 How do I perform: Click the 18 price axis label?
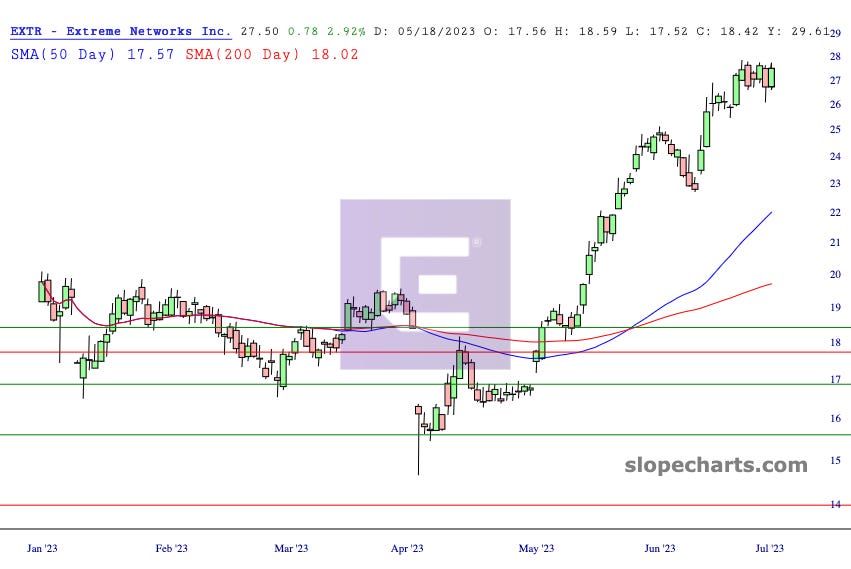pyautogui.click(x=835, y=343)
